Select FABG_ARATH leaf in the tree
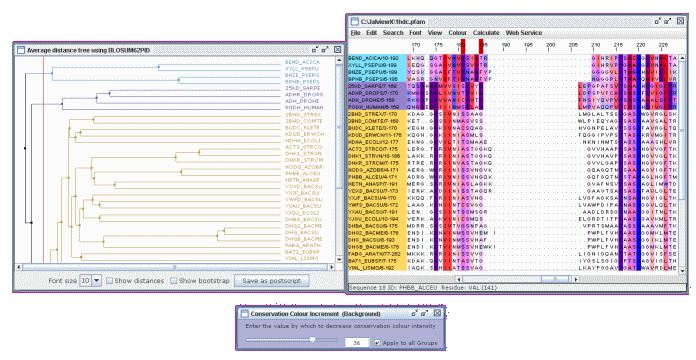The width and height of the screenshot is (696, 360). click(304, 245)
